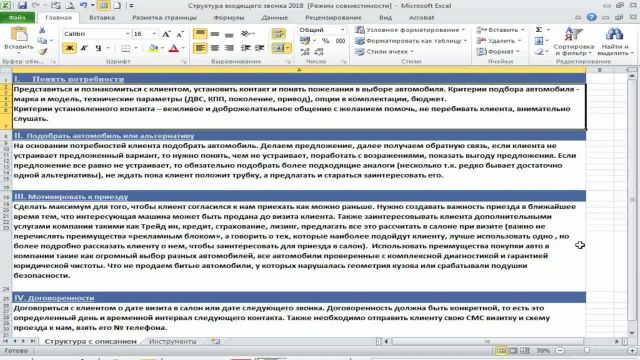Toggle Italic (К) formatting
The image size is (640, 360).
coord(84,48)
